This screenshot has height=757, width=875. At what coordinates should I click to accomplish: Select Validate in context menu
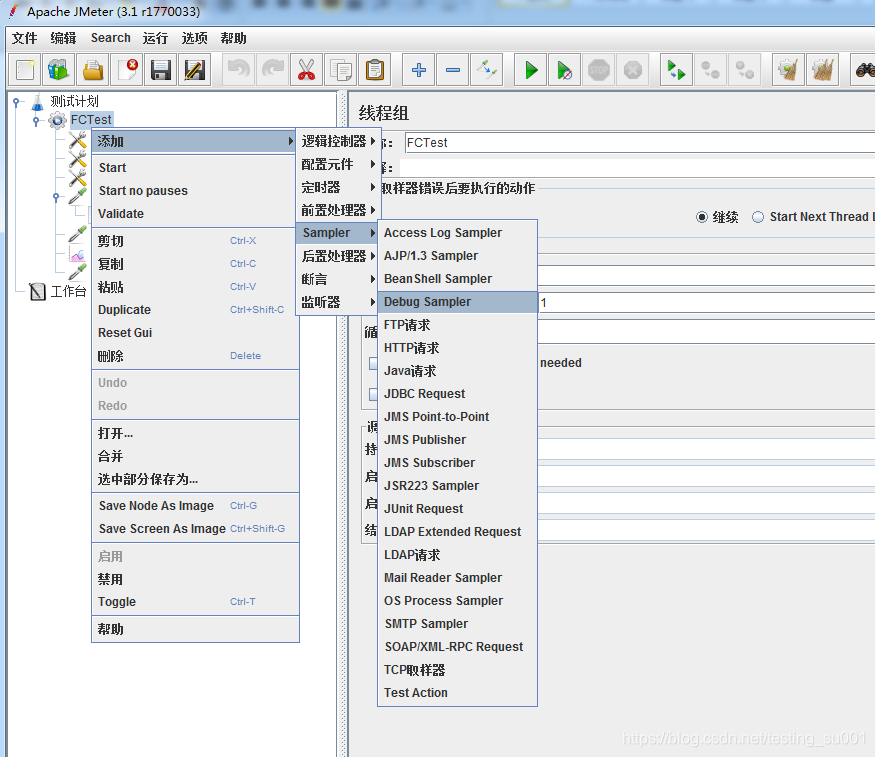[195, 214]
